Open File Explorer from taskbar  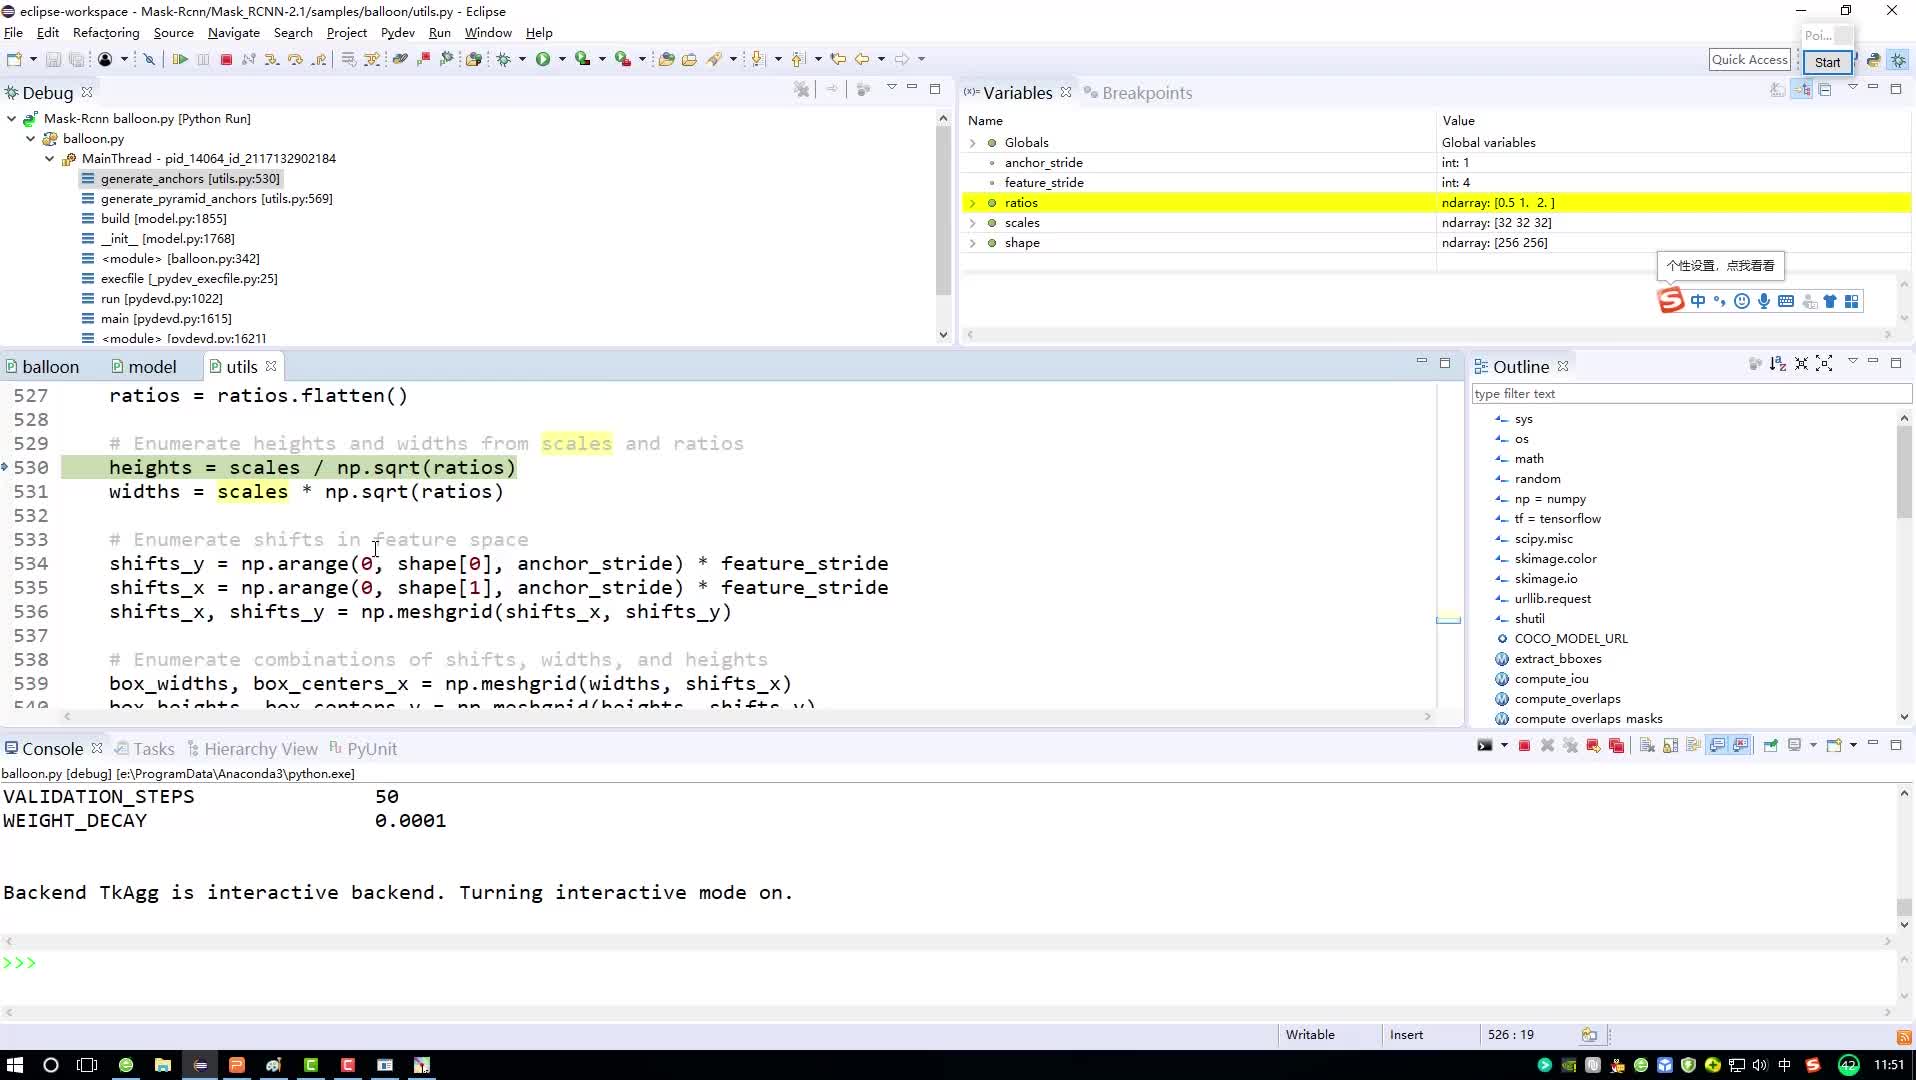163,1065
